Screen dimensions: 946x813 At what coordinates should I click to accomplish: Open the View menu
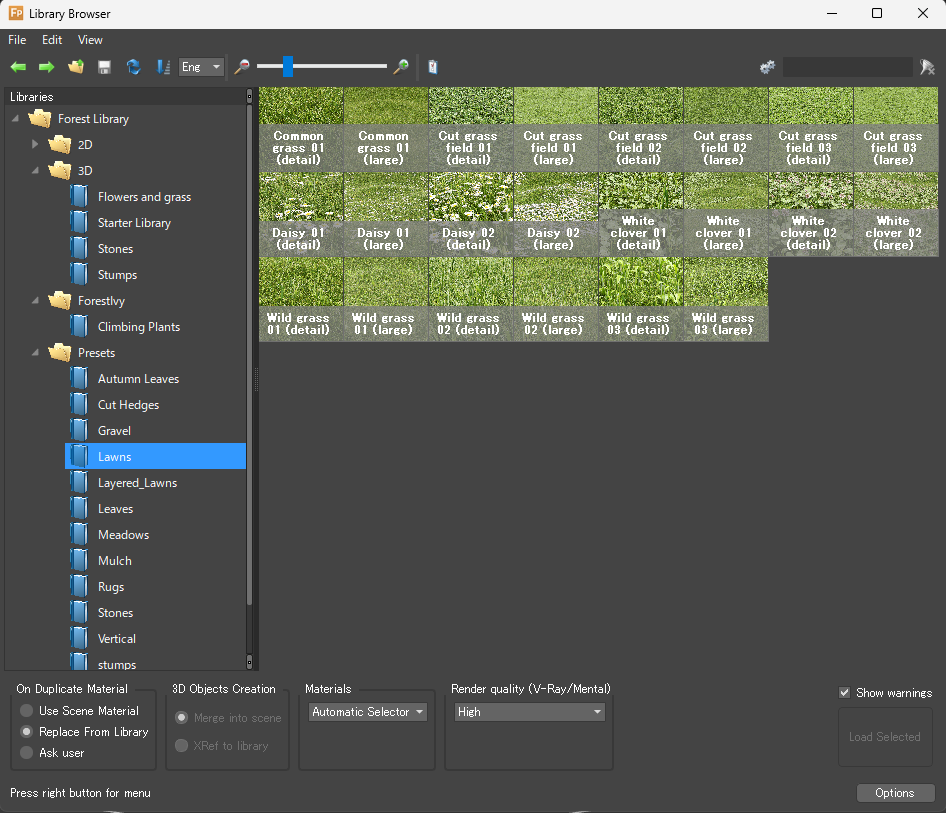click(90, 40)
